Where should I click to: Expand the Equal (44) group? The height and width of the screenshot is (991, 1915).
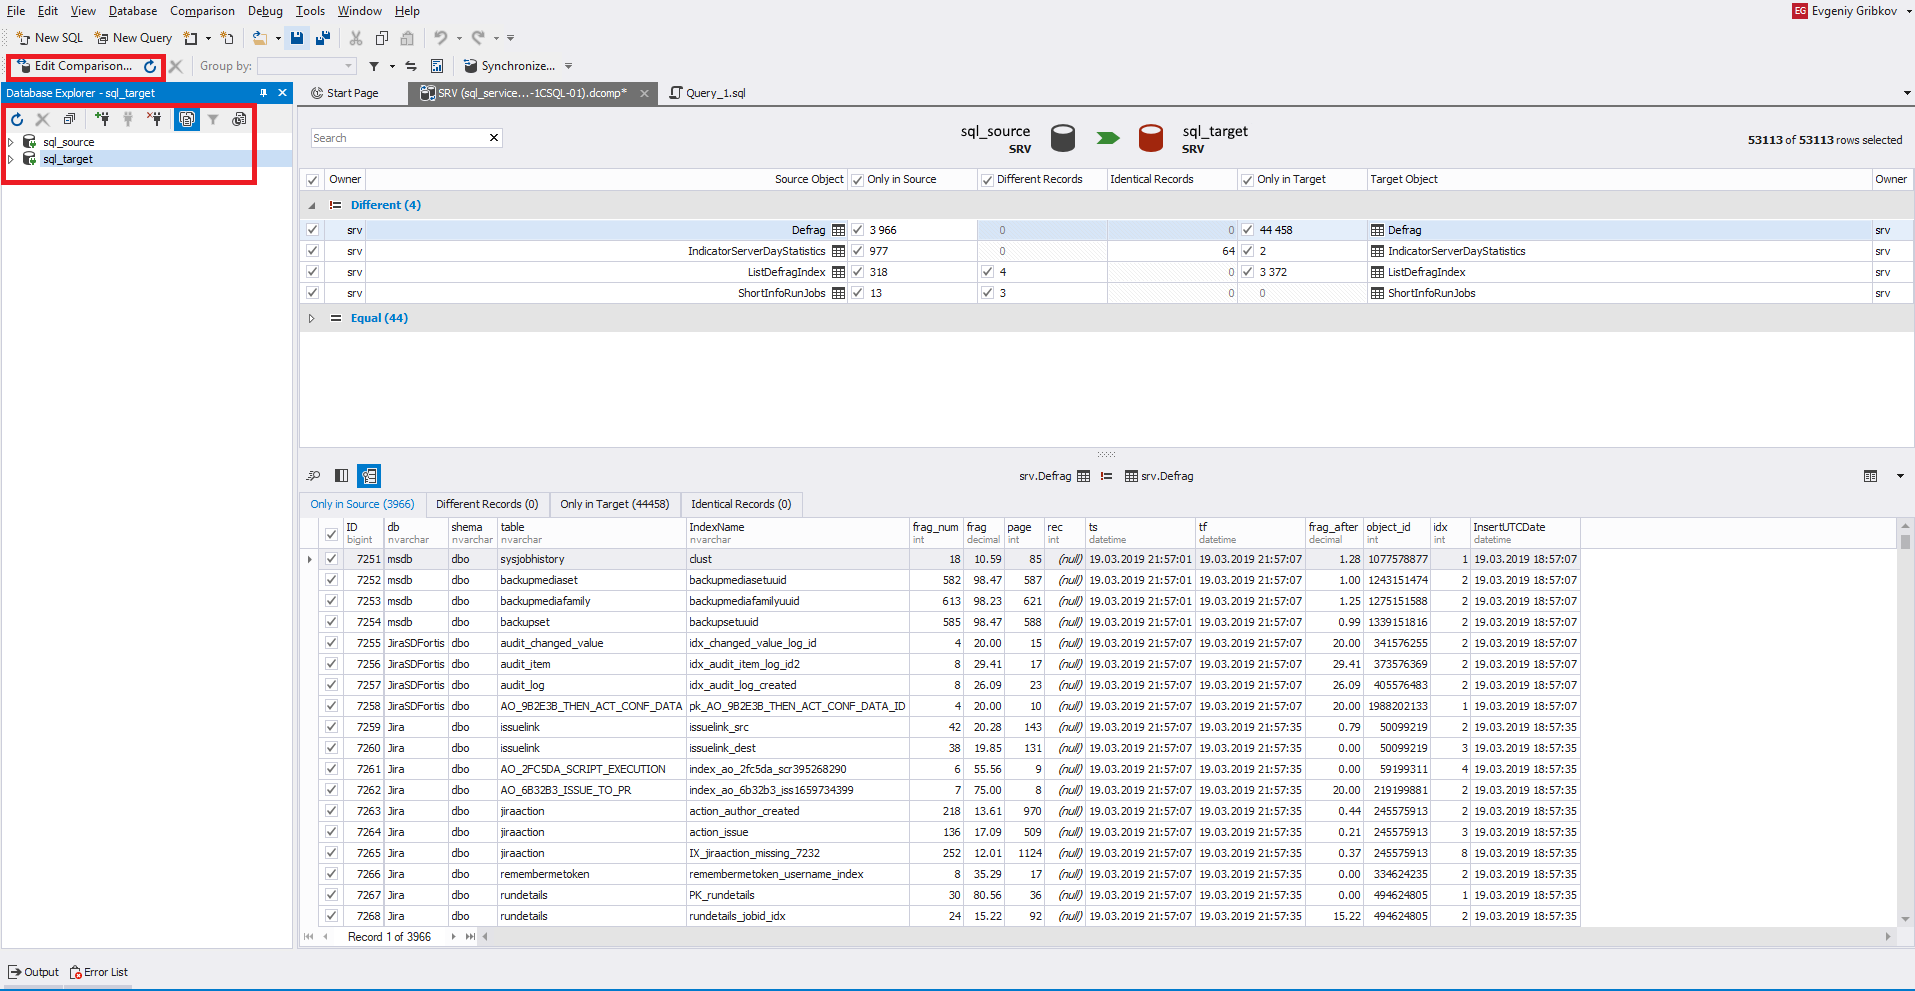point(311,318)
